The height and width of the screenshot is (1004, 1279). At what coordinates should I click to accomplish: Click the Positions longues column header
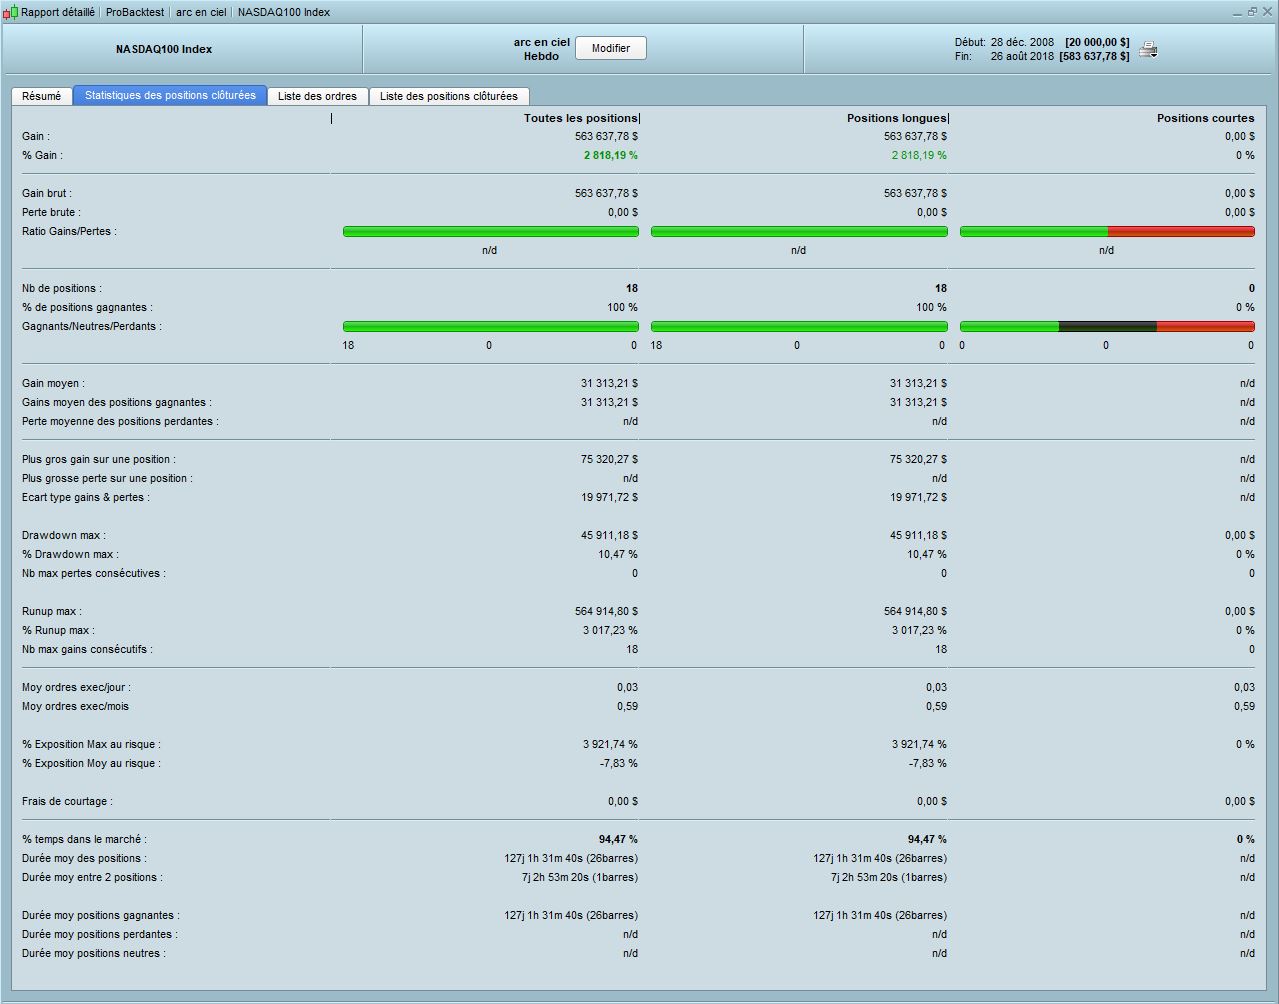click(896, 118)
